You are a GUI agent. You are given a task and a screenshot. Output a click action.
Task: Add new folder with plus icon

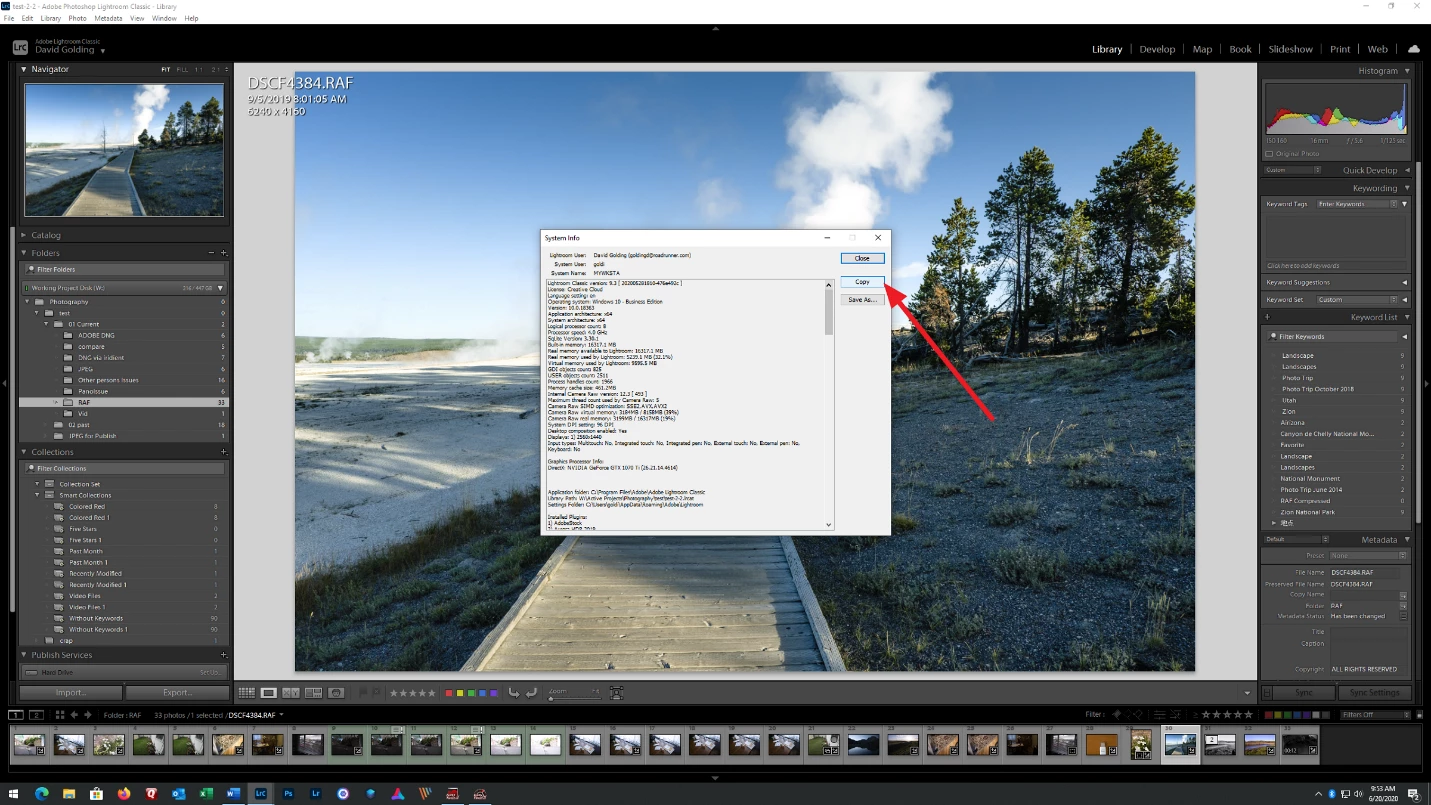(x=224, y=253)
